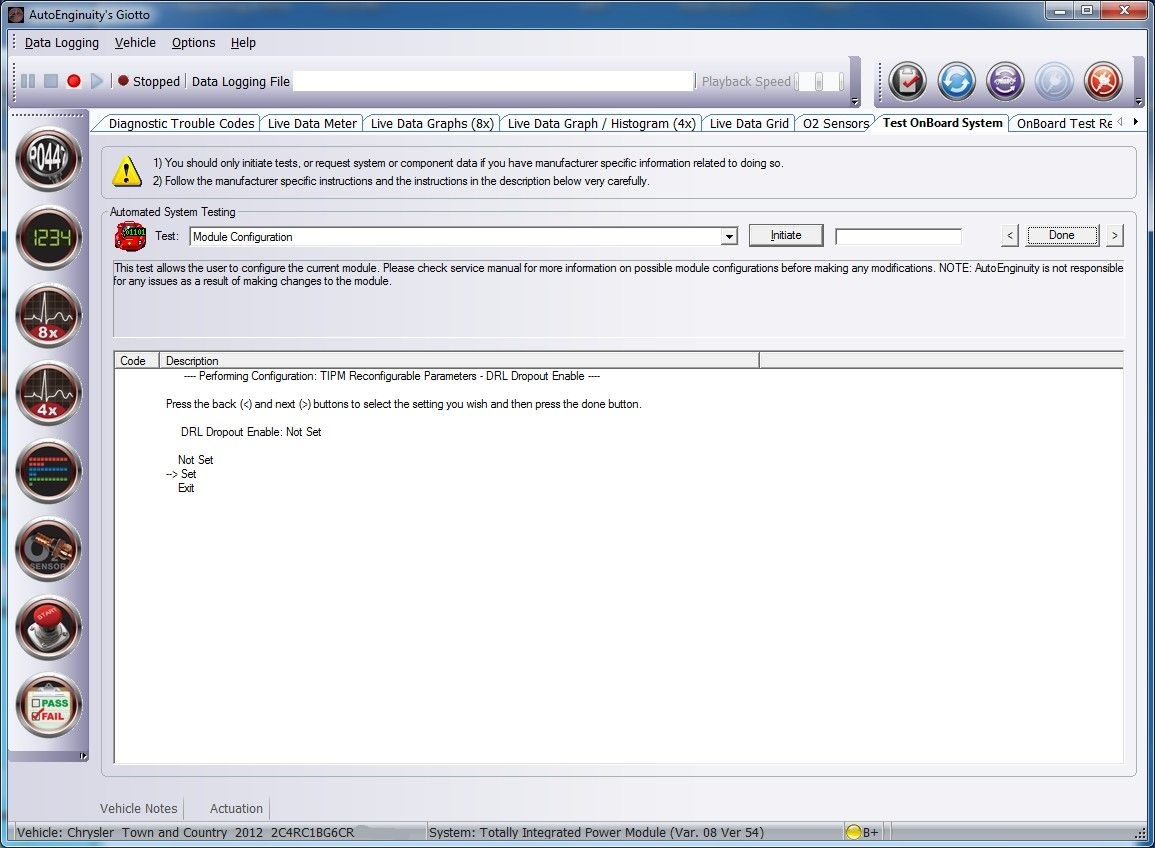Start recording with the red record button
This screenshot has height=848, width=1155.
74,81
